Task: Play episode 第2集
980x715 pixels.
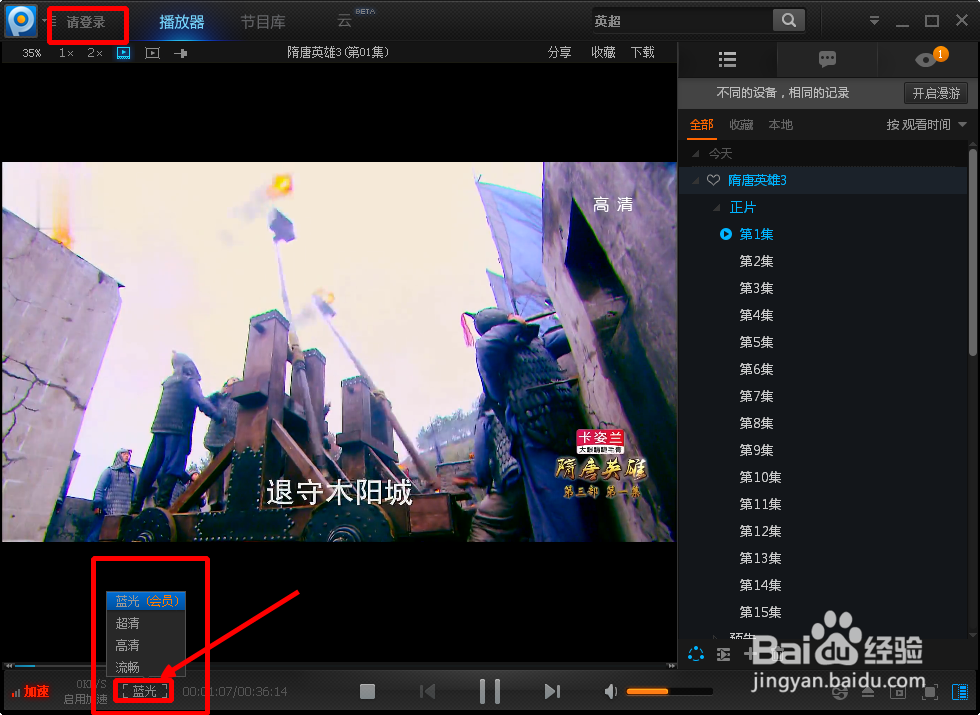Action: pos(756,261)
